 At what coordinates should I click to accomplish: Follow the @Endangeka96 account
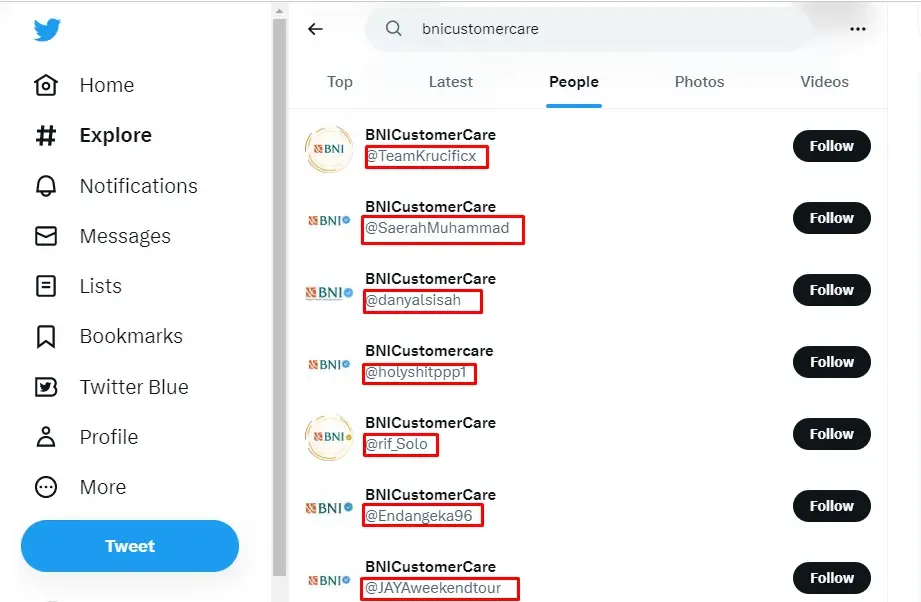[x=831, y=506]
